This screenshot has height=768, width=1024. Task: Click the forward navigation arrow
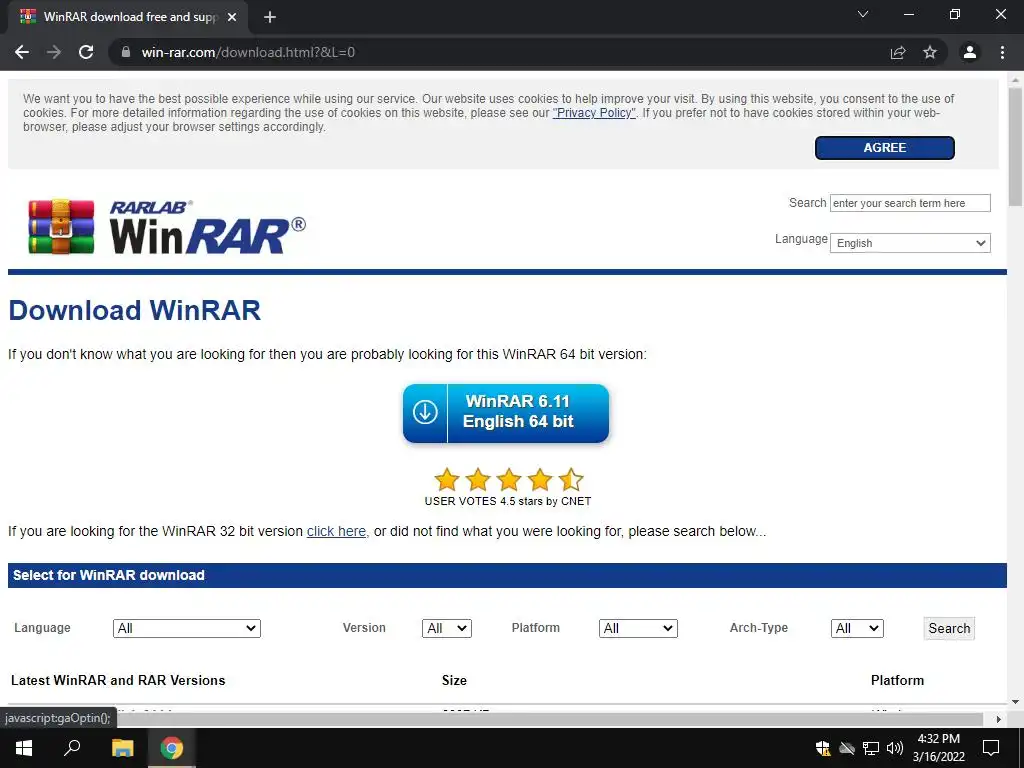coord(54,52)
